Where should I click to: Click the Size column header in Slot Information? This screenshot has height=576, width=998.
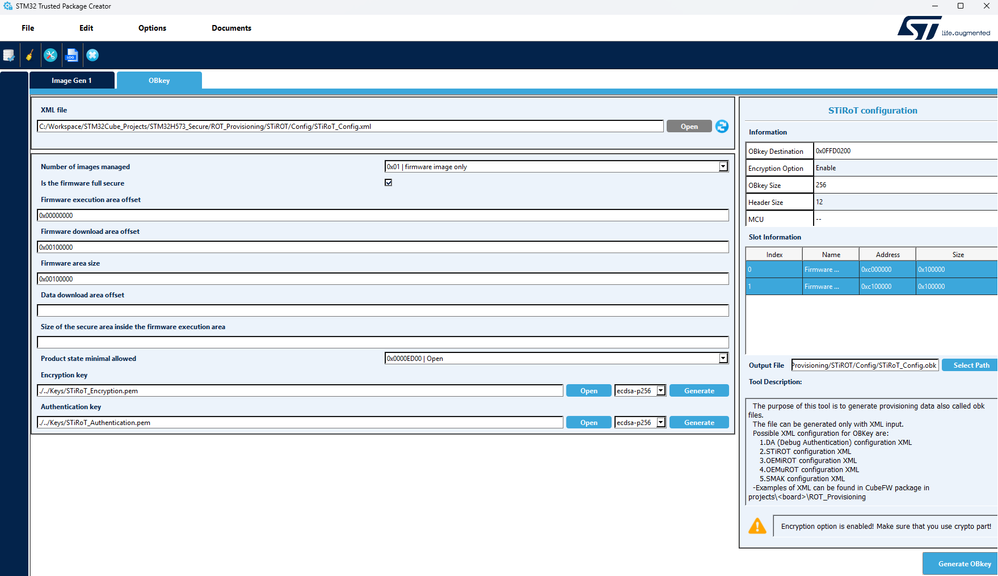[x=957, y=255]
